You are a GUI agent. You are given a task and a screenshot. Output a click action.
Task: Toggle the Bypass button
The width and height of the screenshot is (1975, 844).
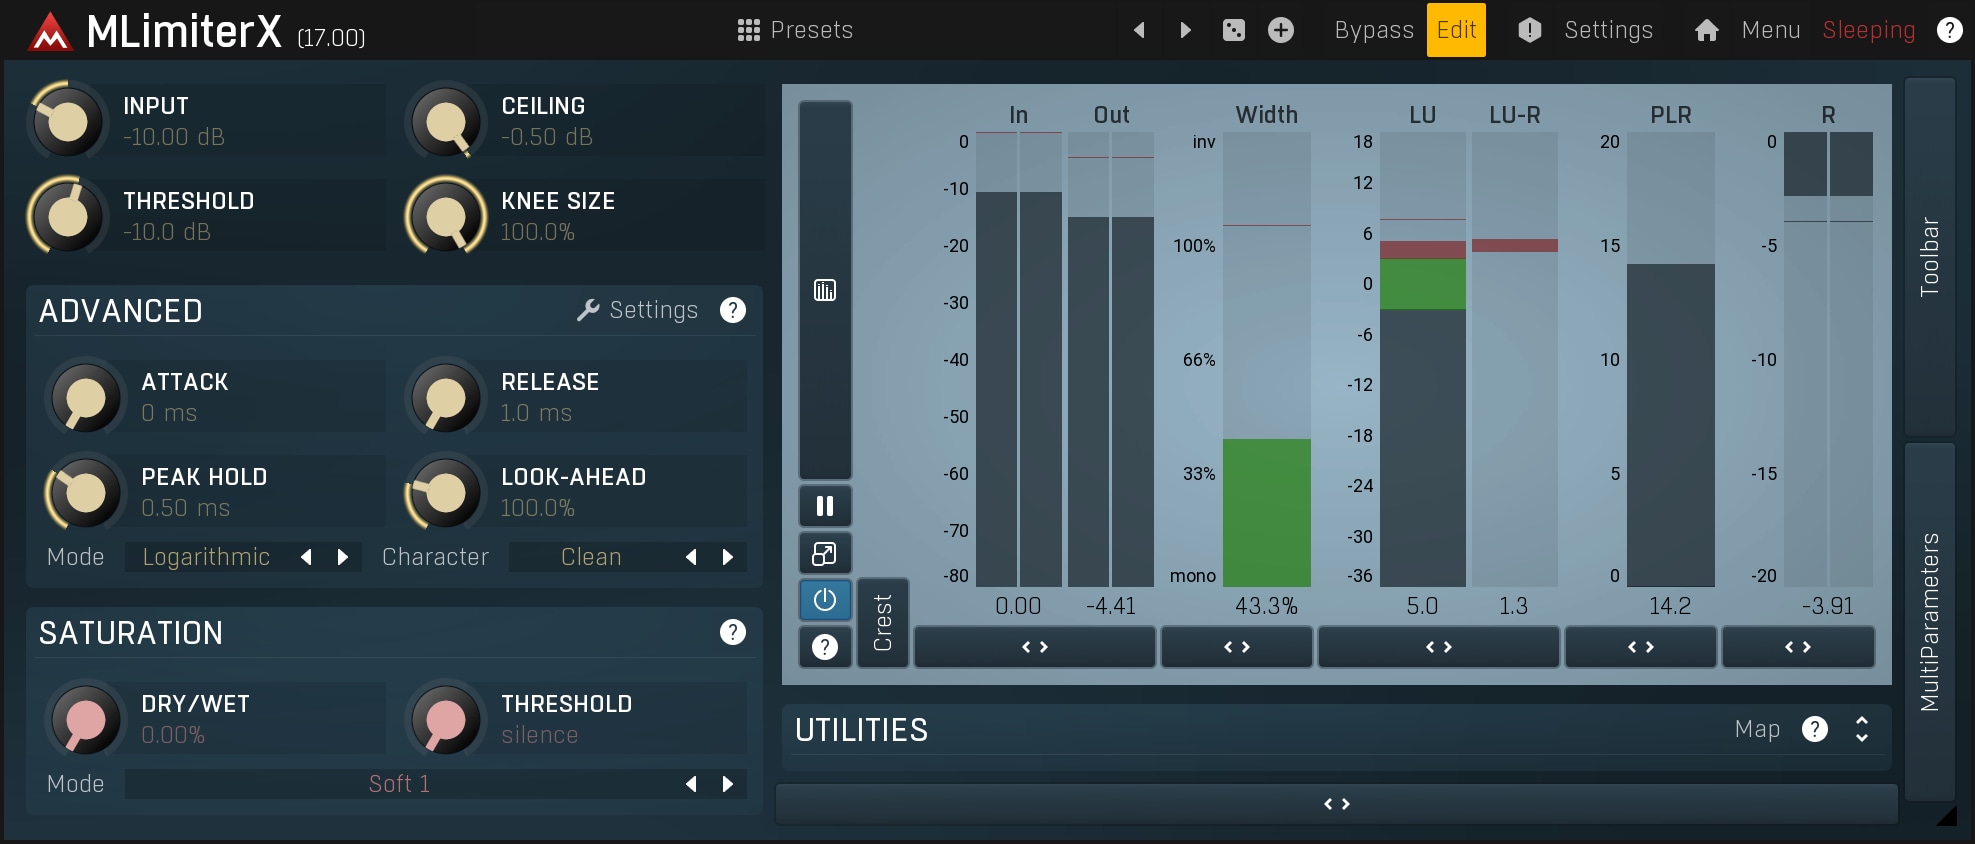coord(1373,30)
